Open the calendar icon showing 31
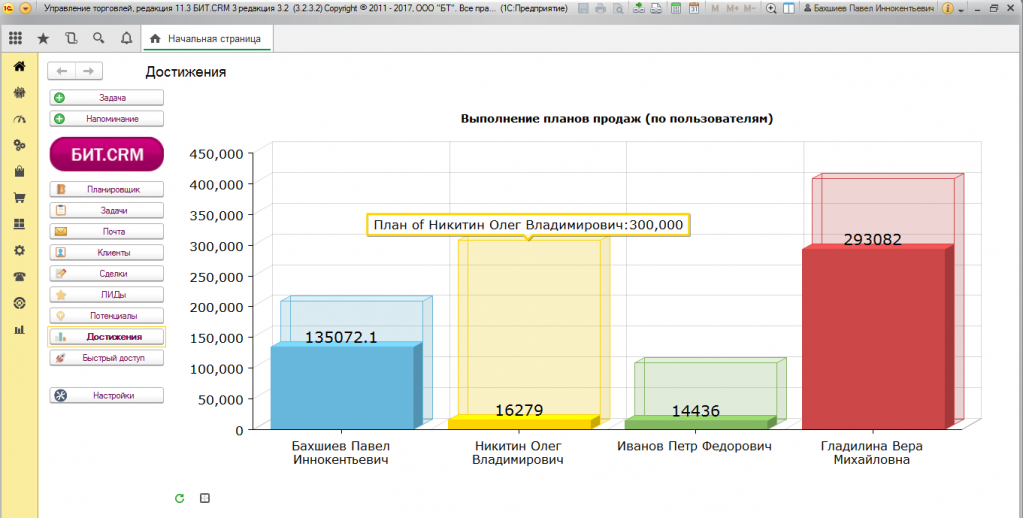 pos(694,8)
